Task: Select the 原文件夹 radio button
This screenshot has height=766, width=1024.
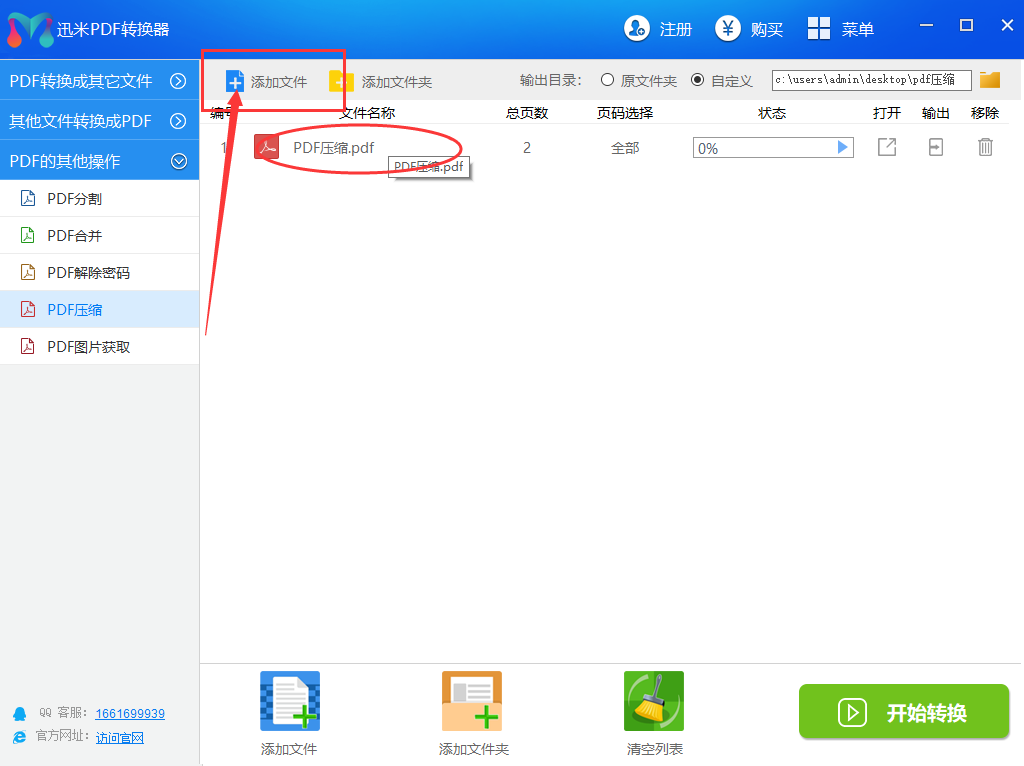Action: [607, 80]
